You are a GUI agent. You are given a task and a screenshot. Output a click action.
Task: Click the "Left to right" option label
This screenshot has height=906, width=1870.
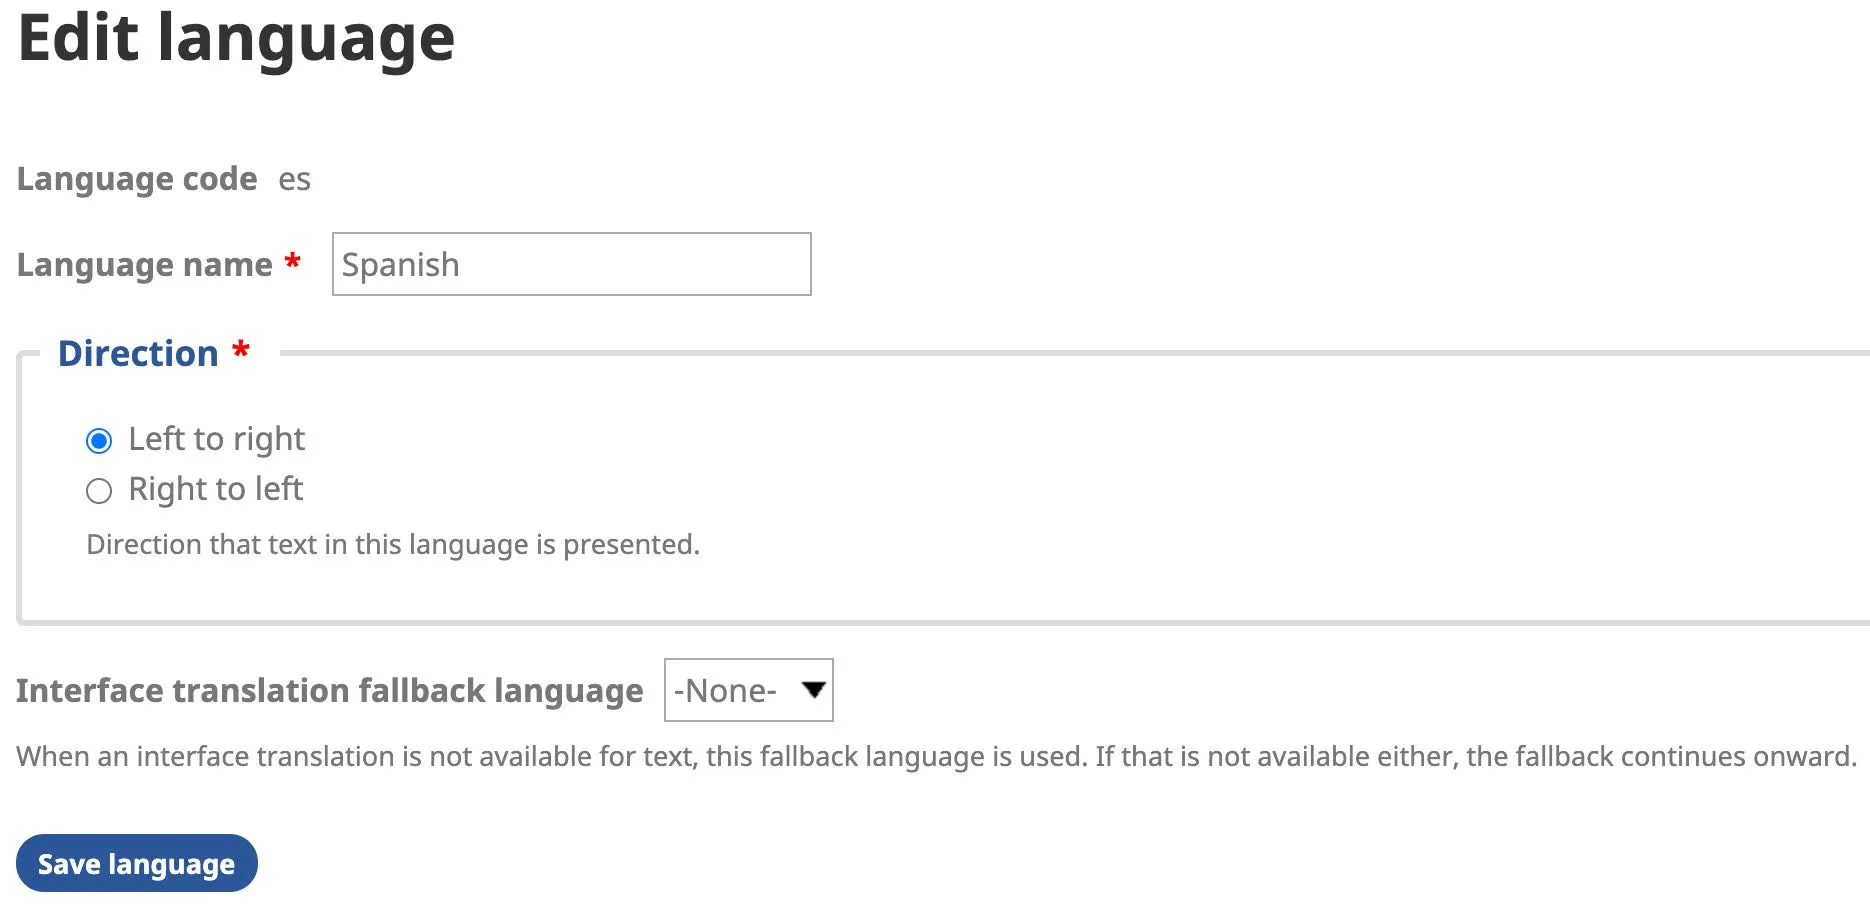pyautogui.click(x=216, y=439)
